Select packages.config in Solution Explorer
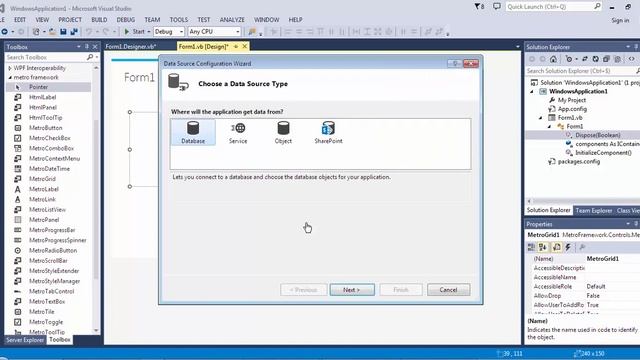640x360 pixels. pos(579,162)
